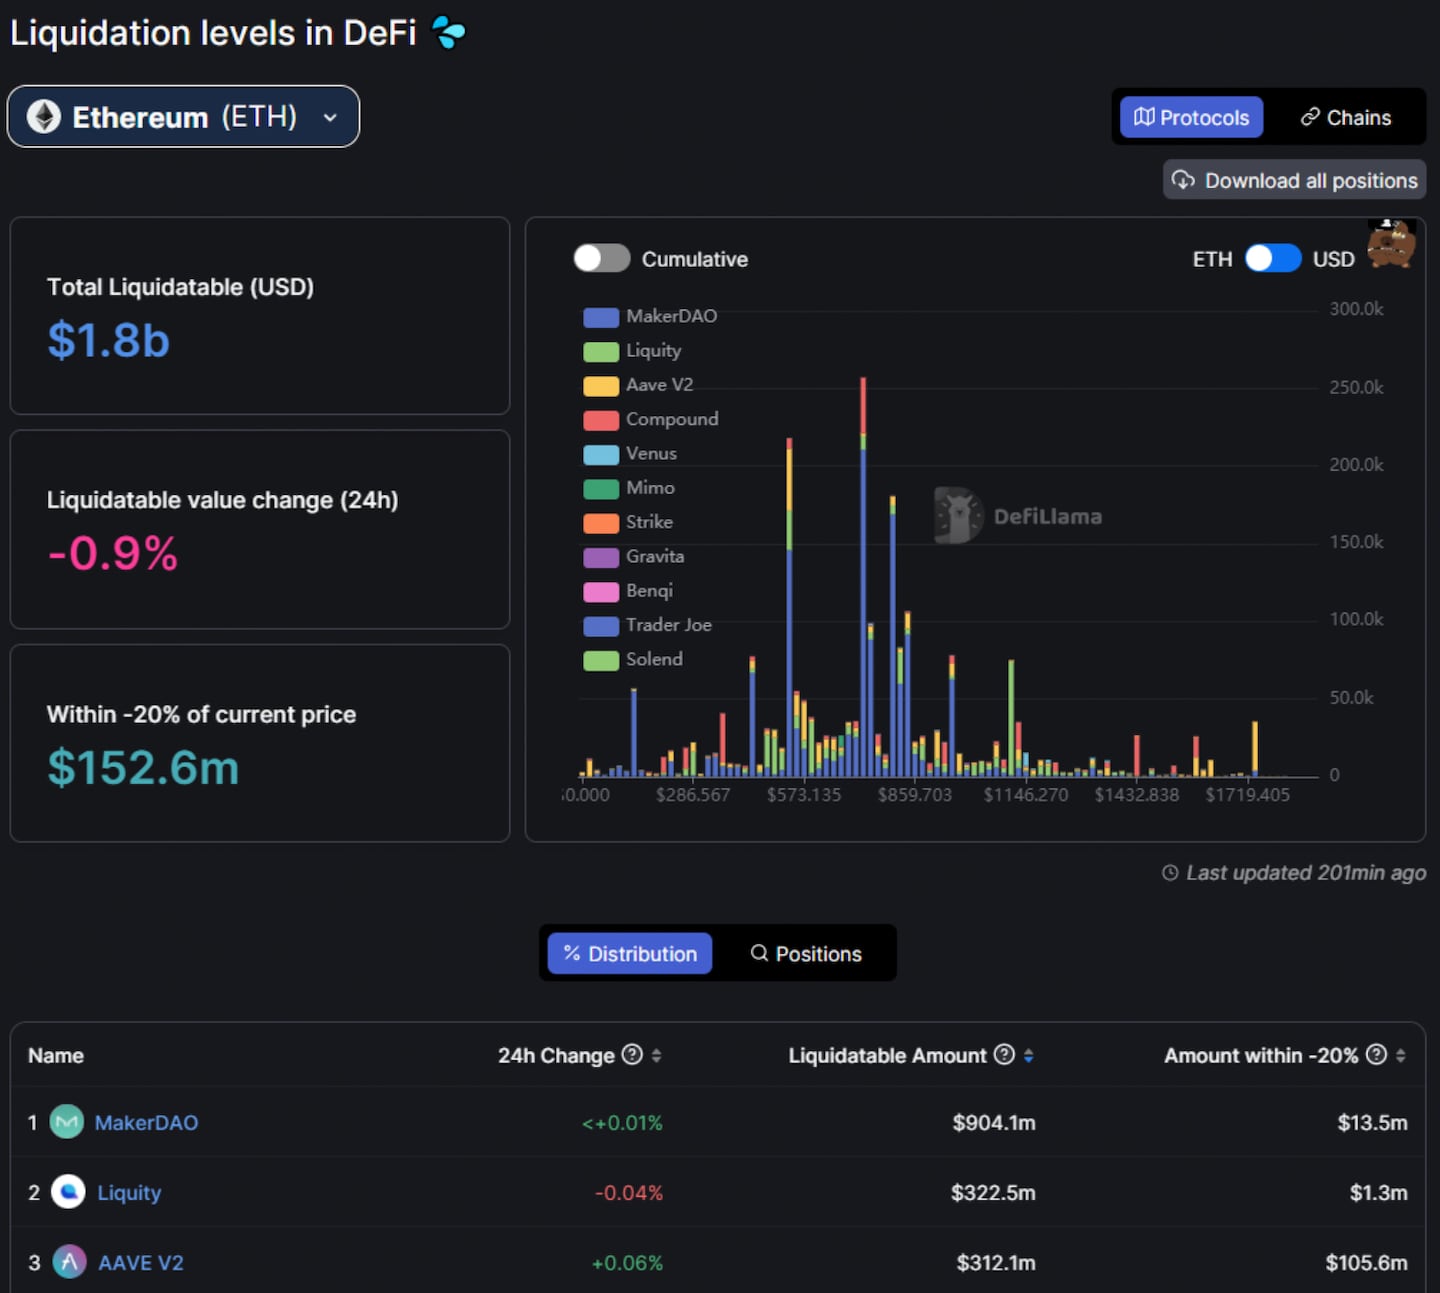Click MakerDAO's $13.5m amount within -20%
The width and height of the screenshot is (1440, 1293).
pyautogui.click(x=1372, y=1122)
